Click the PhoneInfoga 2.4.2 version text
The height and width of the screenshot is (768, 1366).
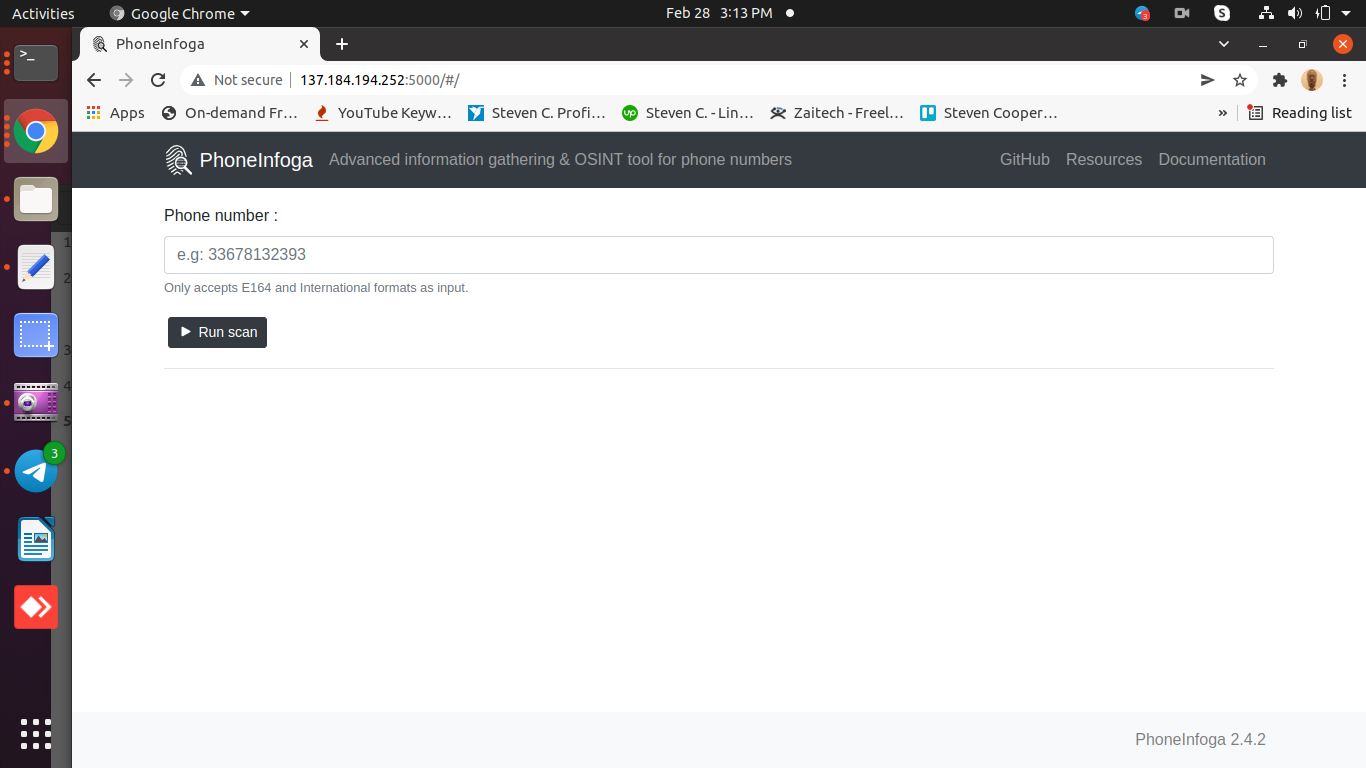[x=1200, y=740]
